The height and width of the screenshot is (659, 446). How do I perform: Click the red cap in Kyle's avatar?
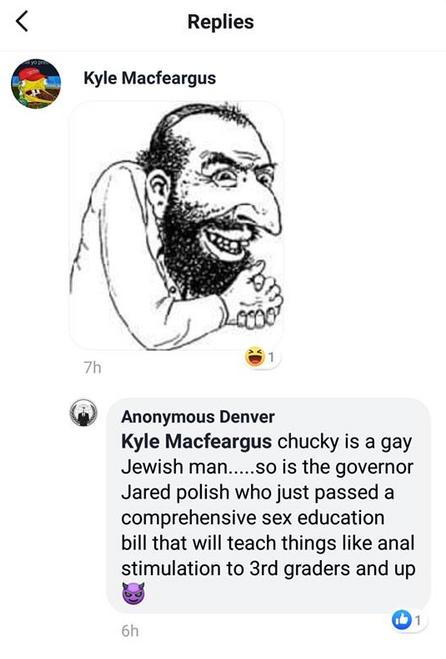(x=29, y=74)
